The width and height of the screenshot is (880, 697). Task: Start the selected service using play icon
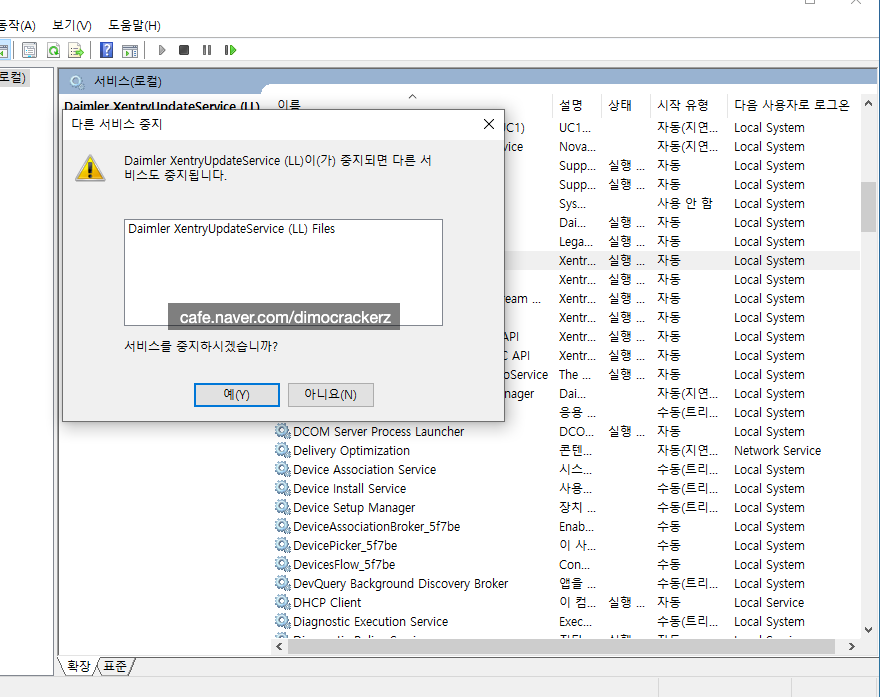tap(162, 50)
